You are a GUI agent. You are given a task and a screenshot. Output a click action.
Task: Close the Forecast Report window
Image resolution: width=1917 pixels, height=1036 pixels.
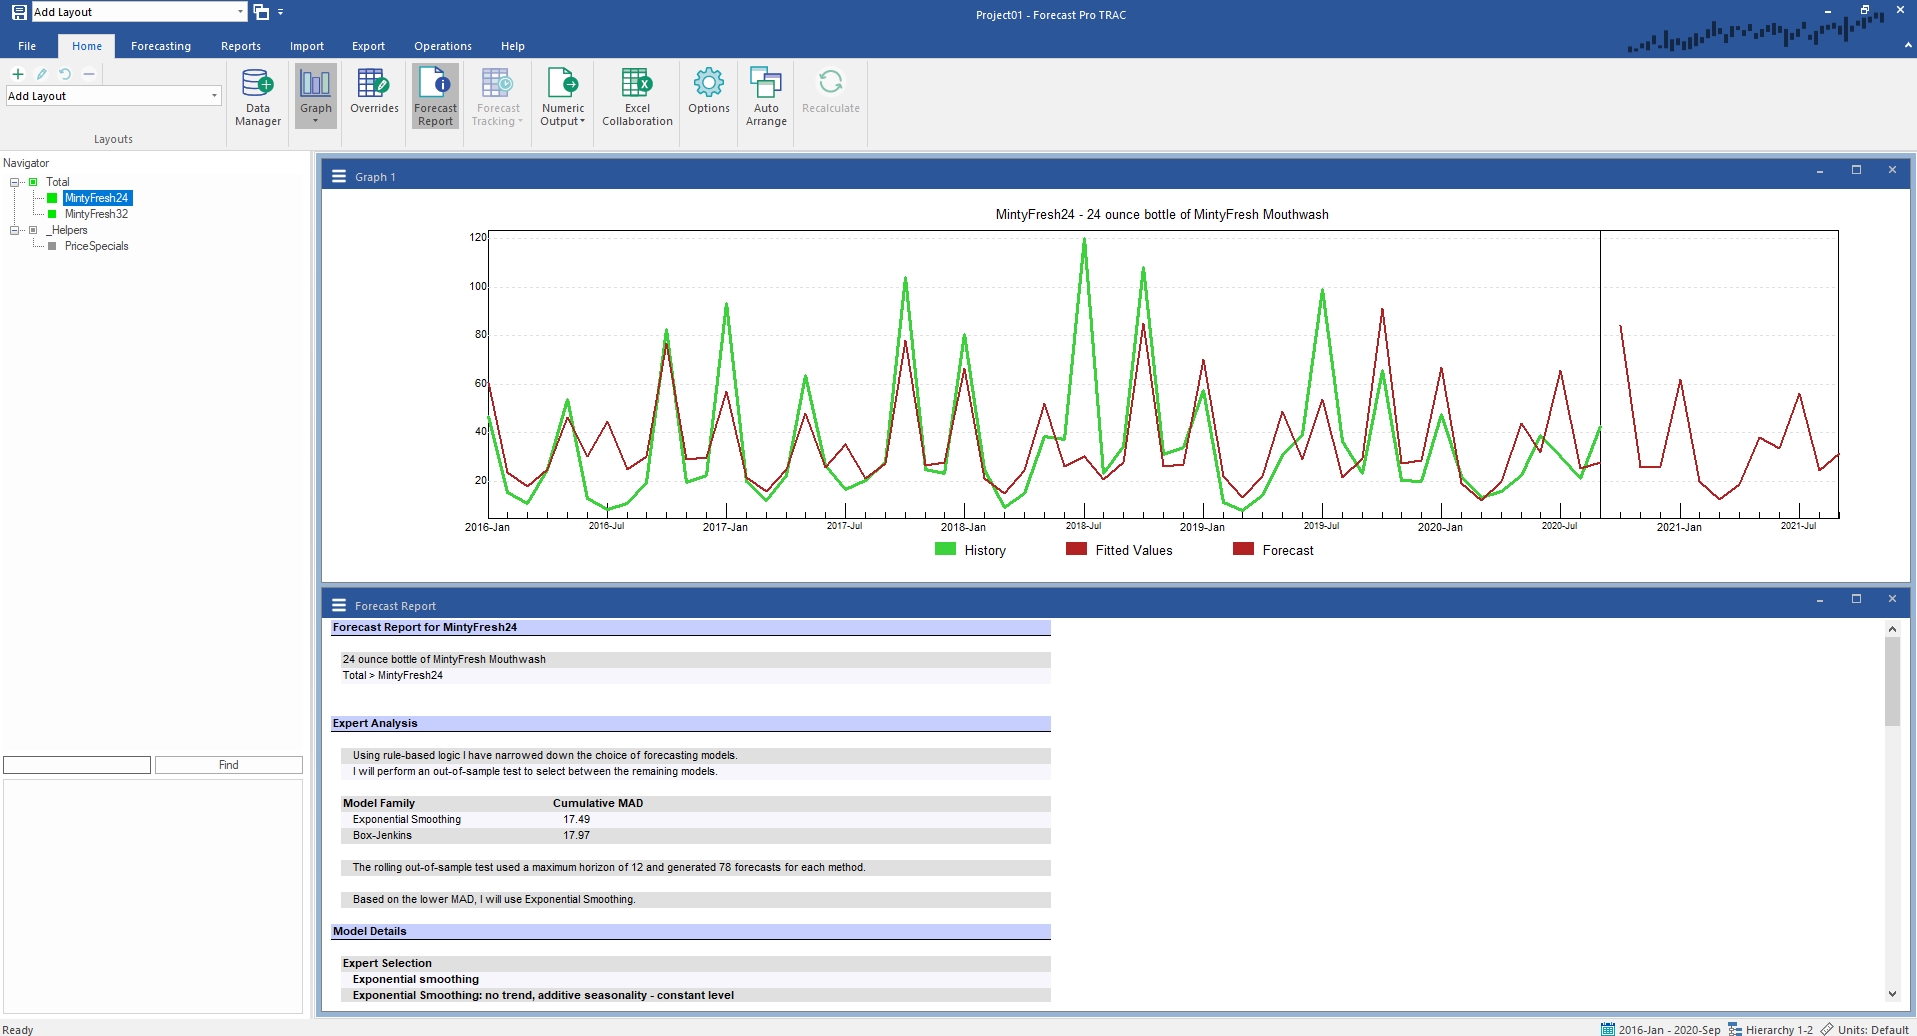pos(1892,599)
